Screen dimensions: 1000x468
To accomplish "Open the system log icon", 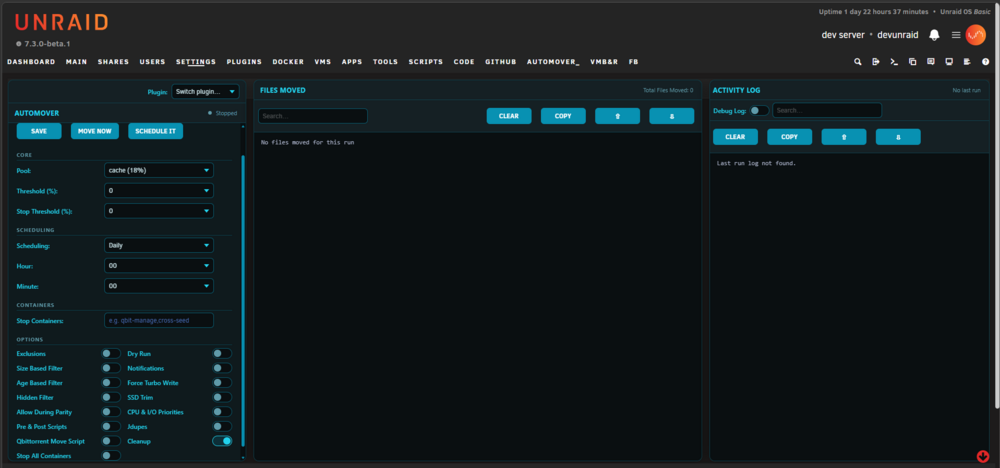I will 967,62.
